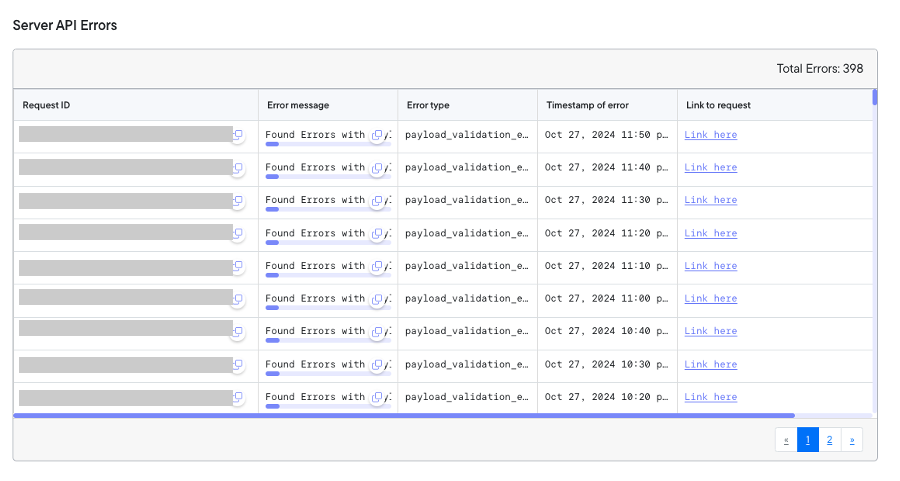Copy the error message in the 11:40 row

coord(377,168)
